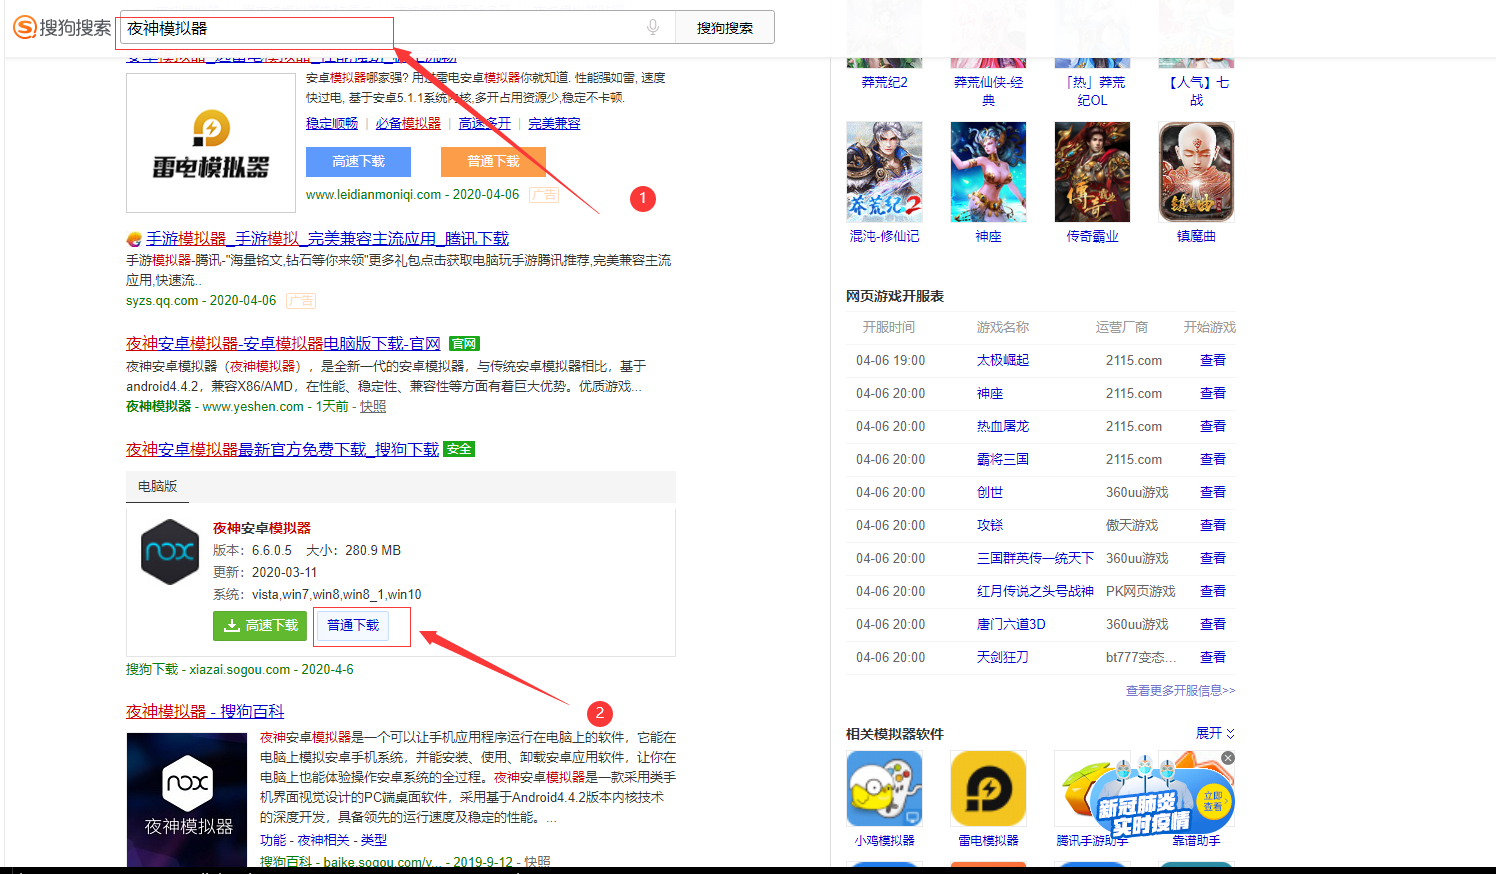Click the 2115.com vendor in 神座 row

[1134, 393]
